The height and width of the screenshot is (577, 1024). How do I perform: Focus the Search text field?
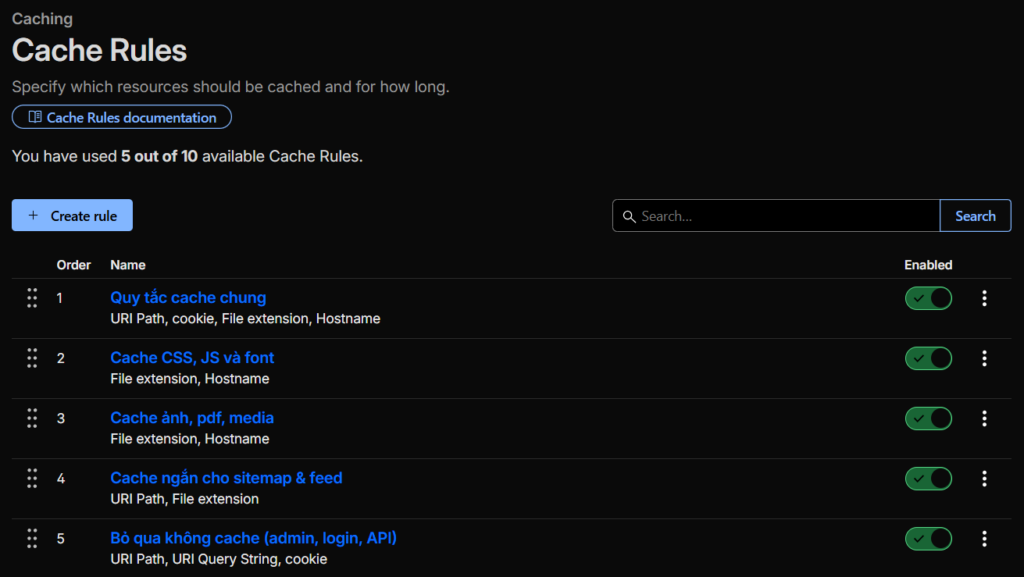[x=785, y=216]
